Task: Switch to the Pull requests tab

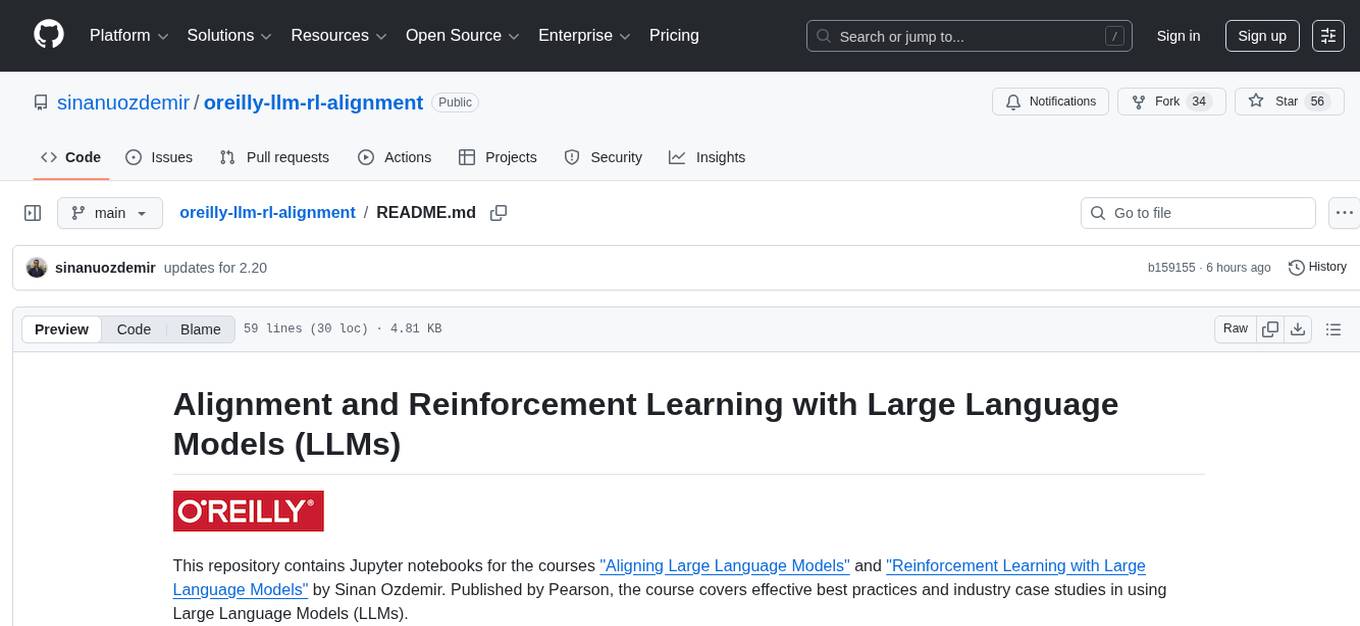Action: pyautogui.click(x=274, y=157)
